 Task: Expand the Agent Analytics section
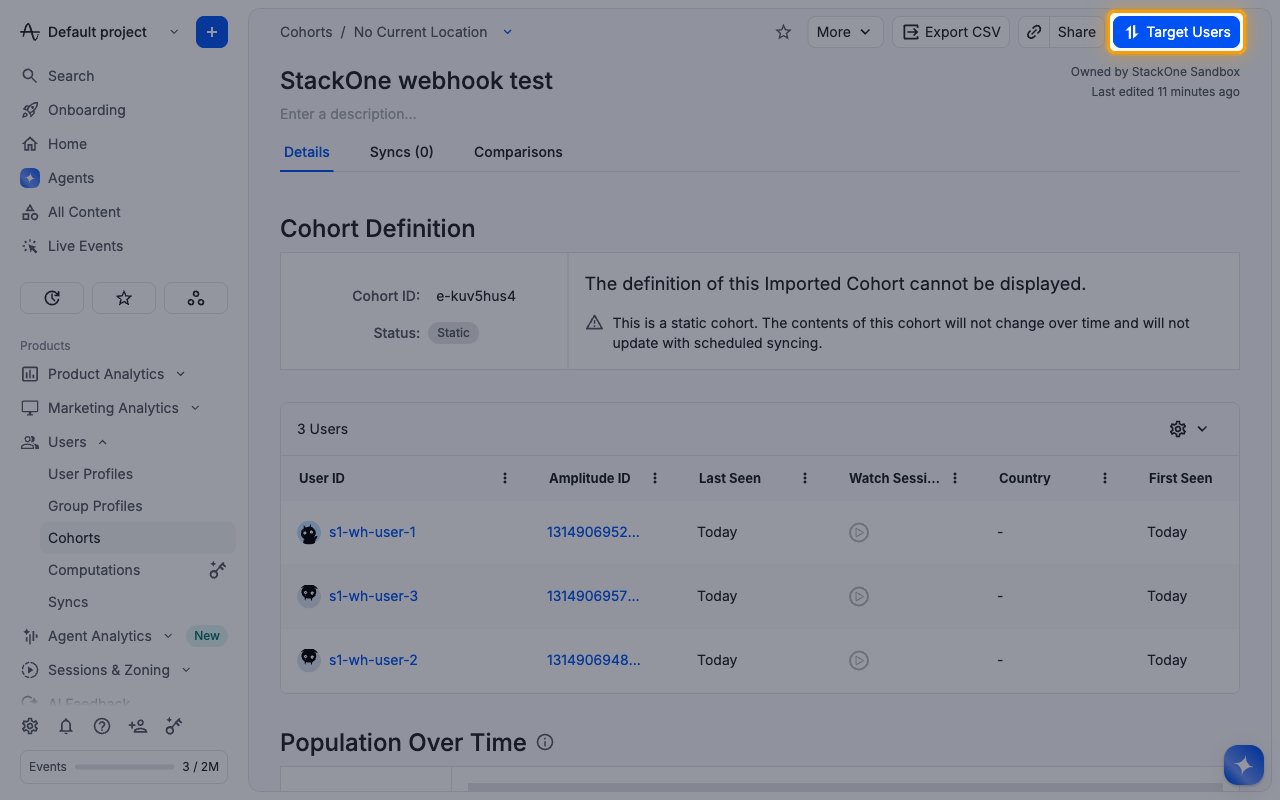pyautogui.click(x=168, y=636)
